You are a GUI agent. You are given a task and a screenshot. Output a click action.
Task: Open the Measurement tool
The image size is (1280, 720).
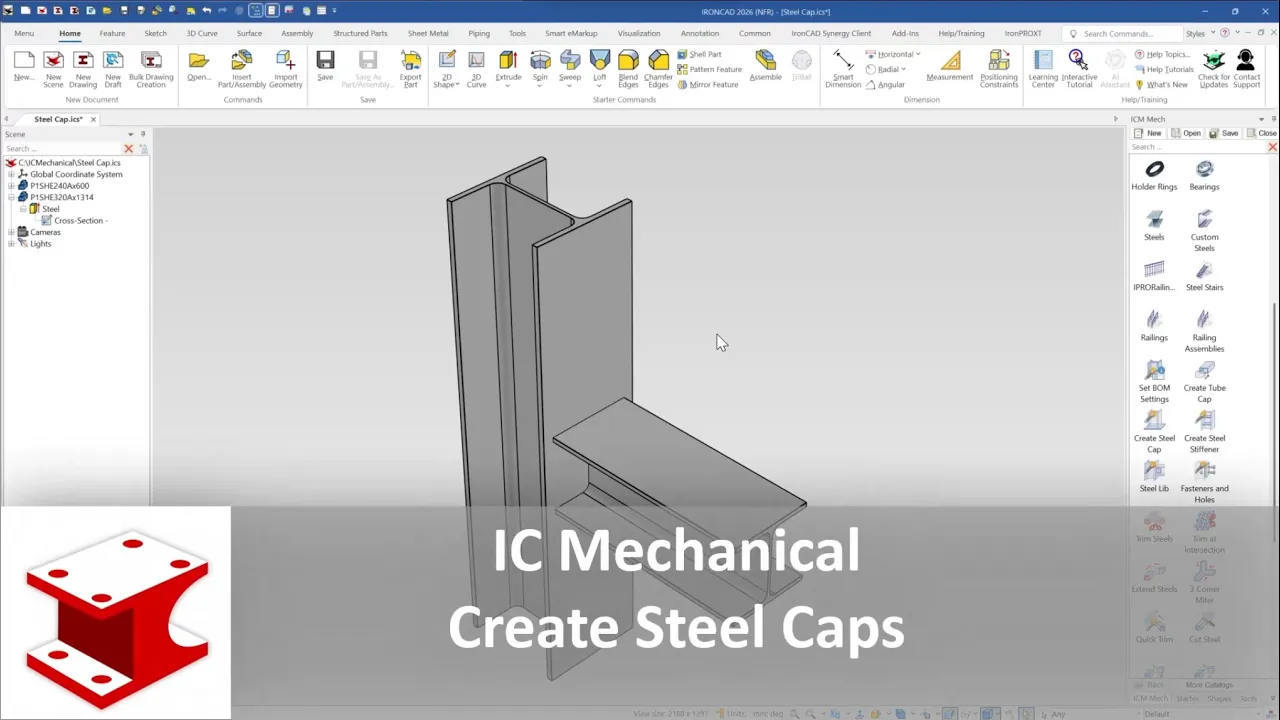[x=950, y=68]
